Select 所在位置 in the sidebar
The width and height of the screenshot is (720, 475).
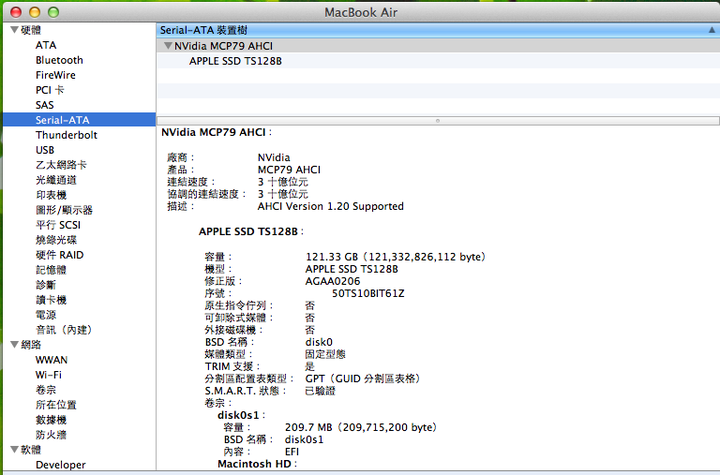[56, 405]
